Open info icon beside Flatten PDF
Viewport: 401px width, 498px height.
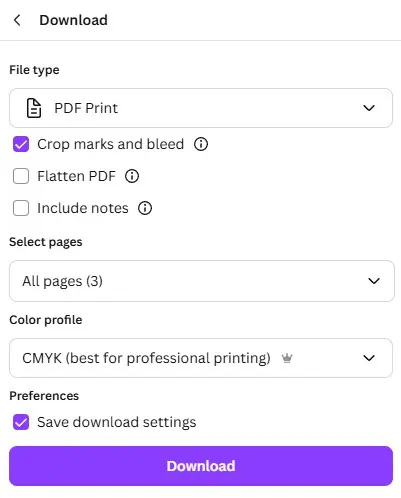coord(132,176)
